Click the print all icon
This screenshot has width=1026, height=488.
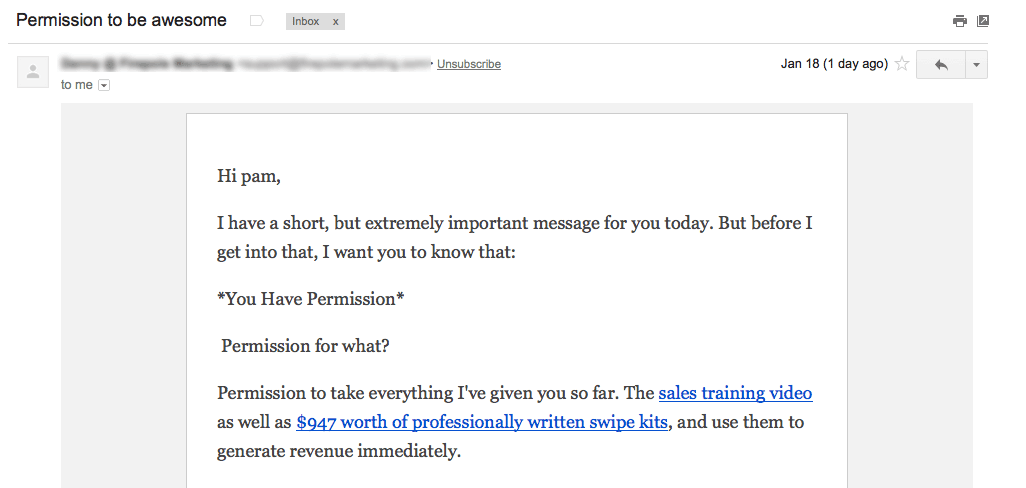(x=959, y=21)
